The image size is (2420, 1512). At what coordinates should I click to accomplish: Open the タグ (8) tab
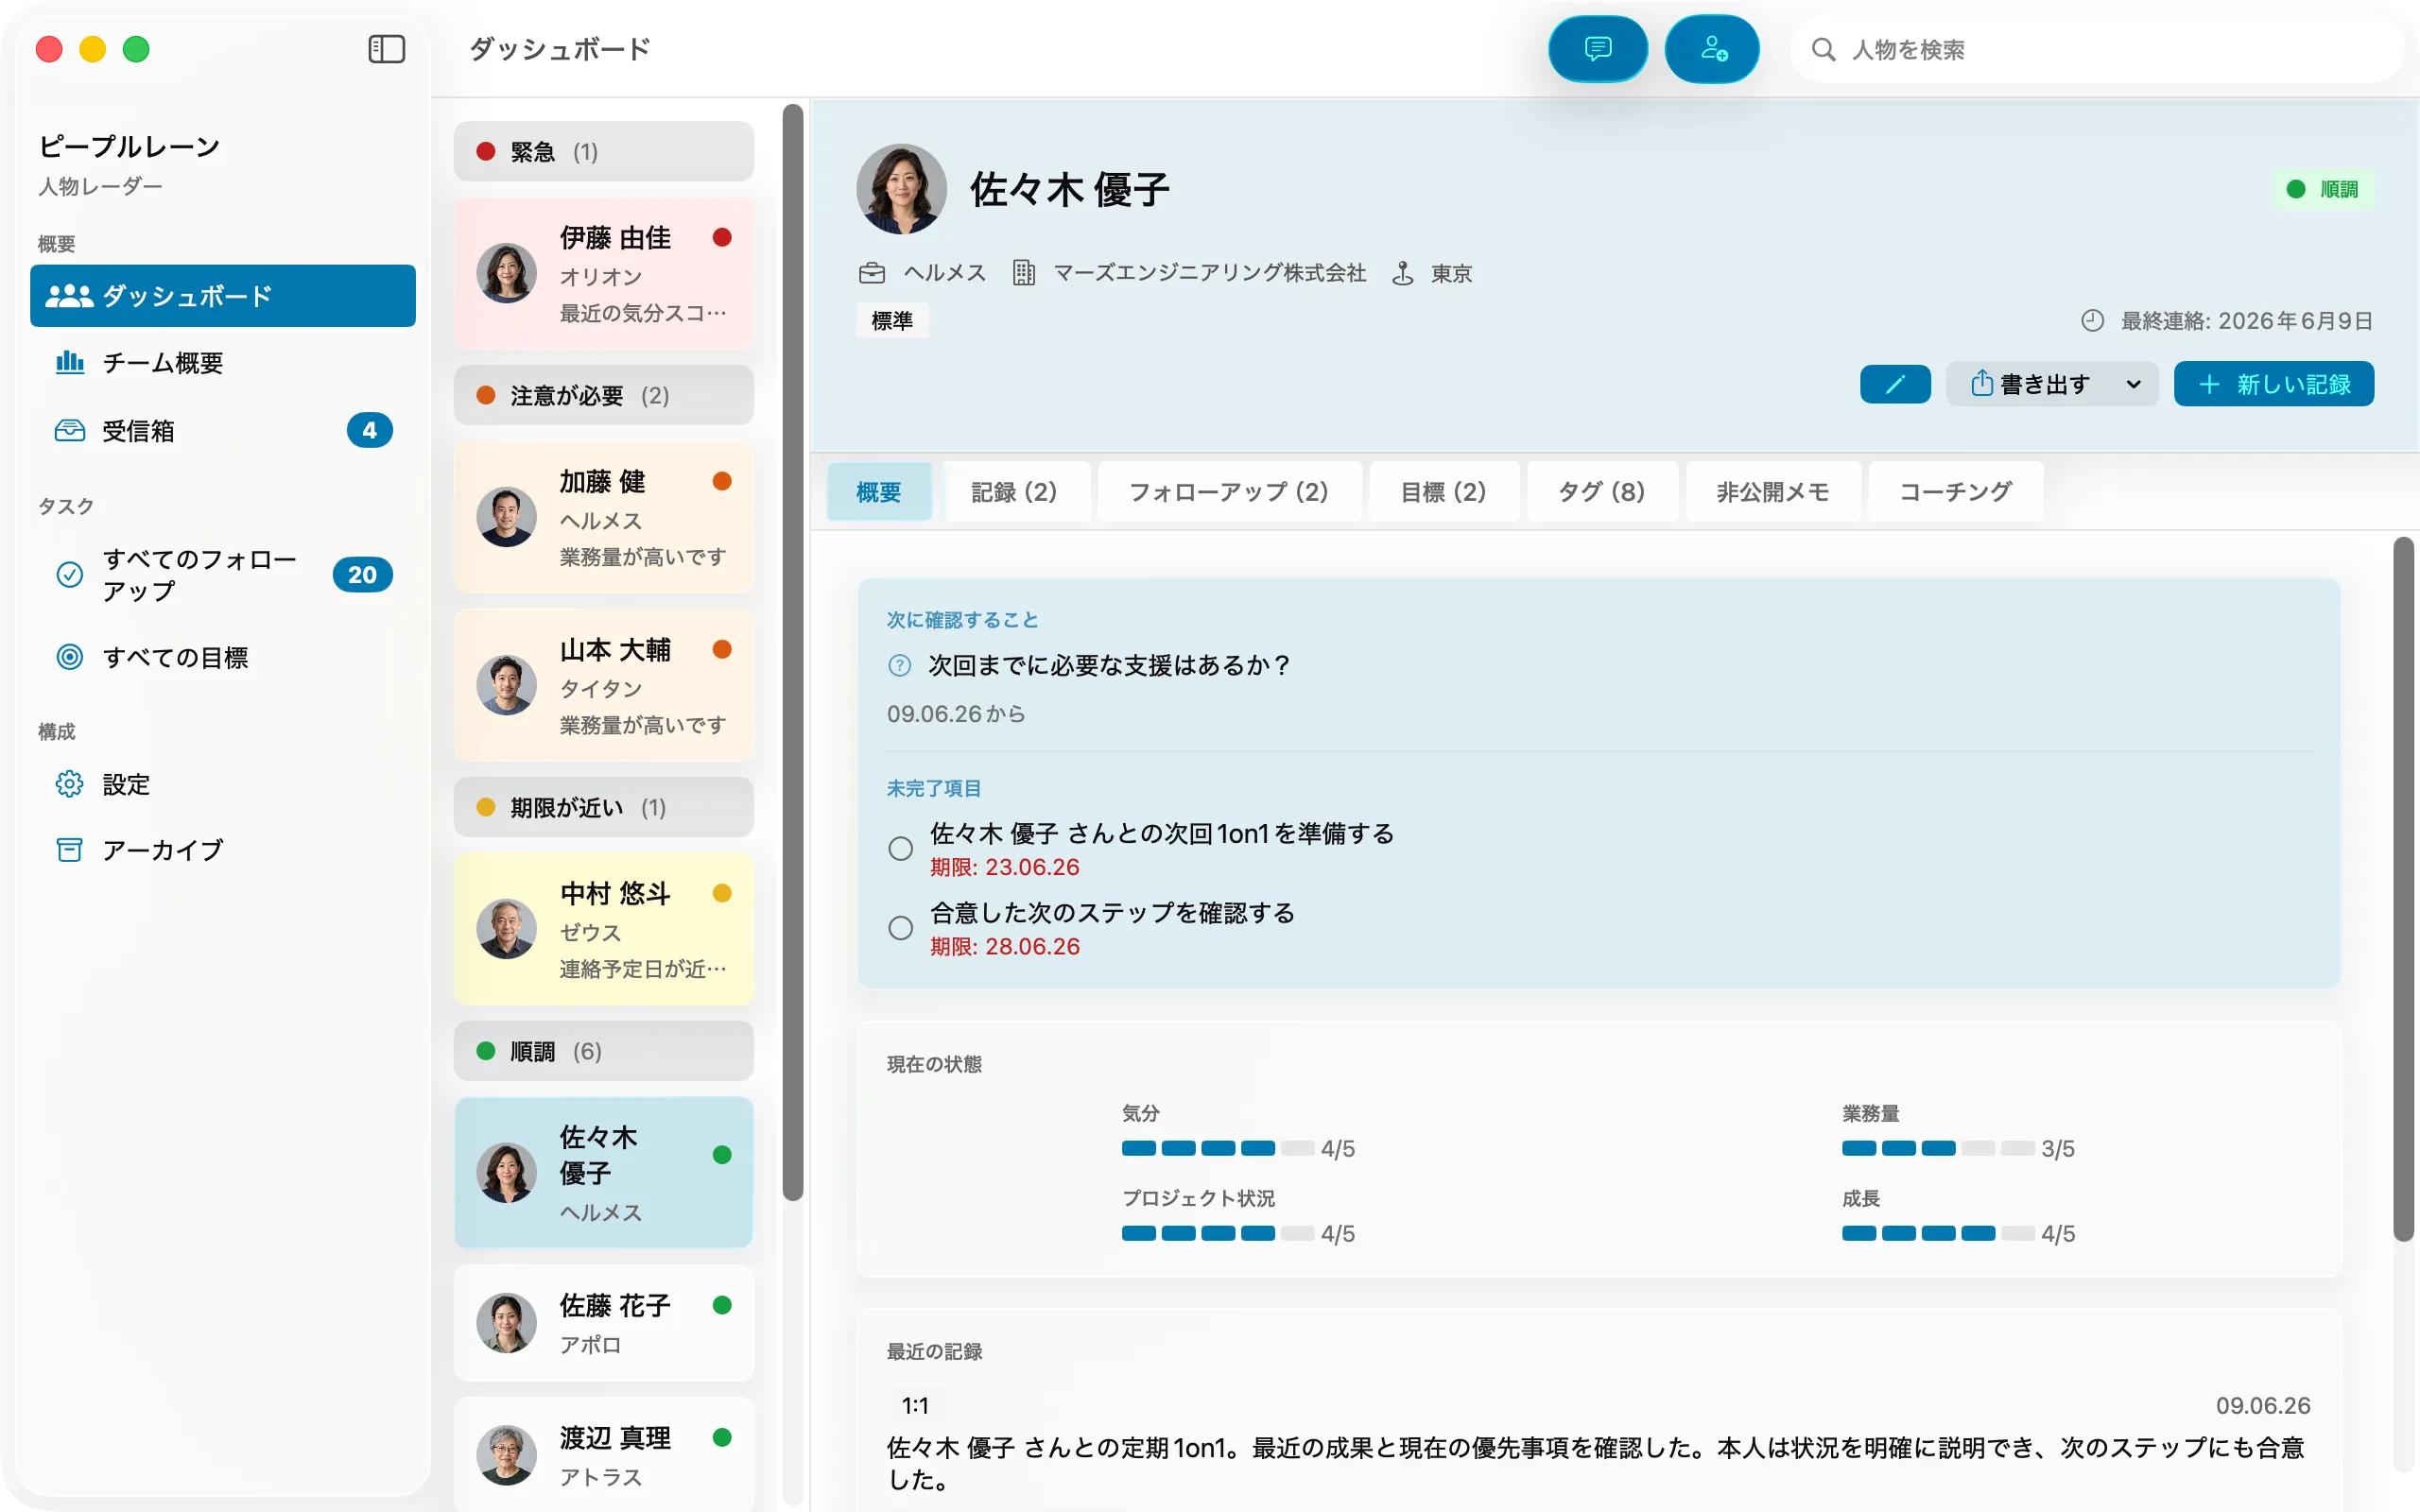coord(1601,492)
